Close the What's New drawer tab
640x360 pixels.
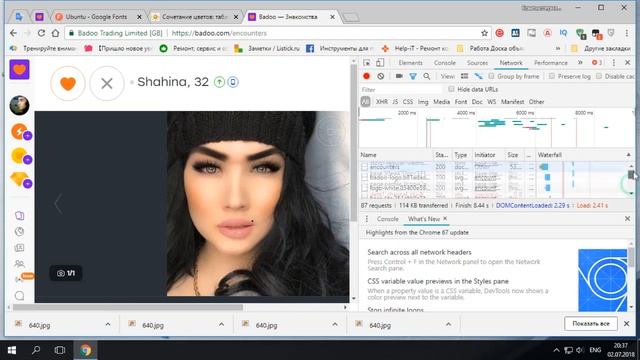click(x=445, y=219)
